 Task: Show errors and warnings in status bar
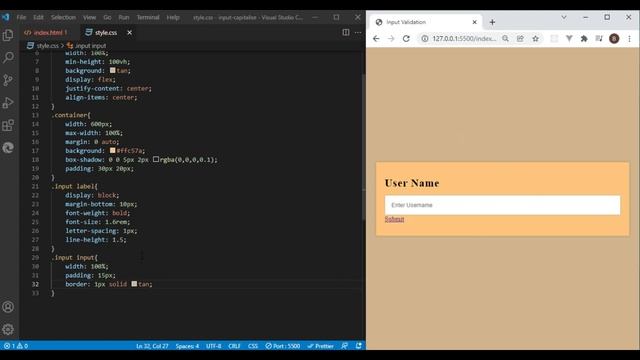(16, 346)
